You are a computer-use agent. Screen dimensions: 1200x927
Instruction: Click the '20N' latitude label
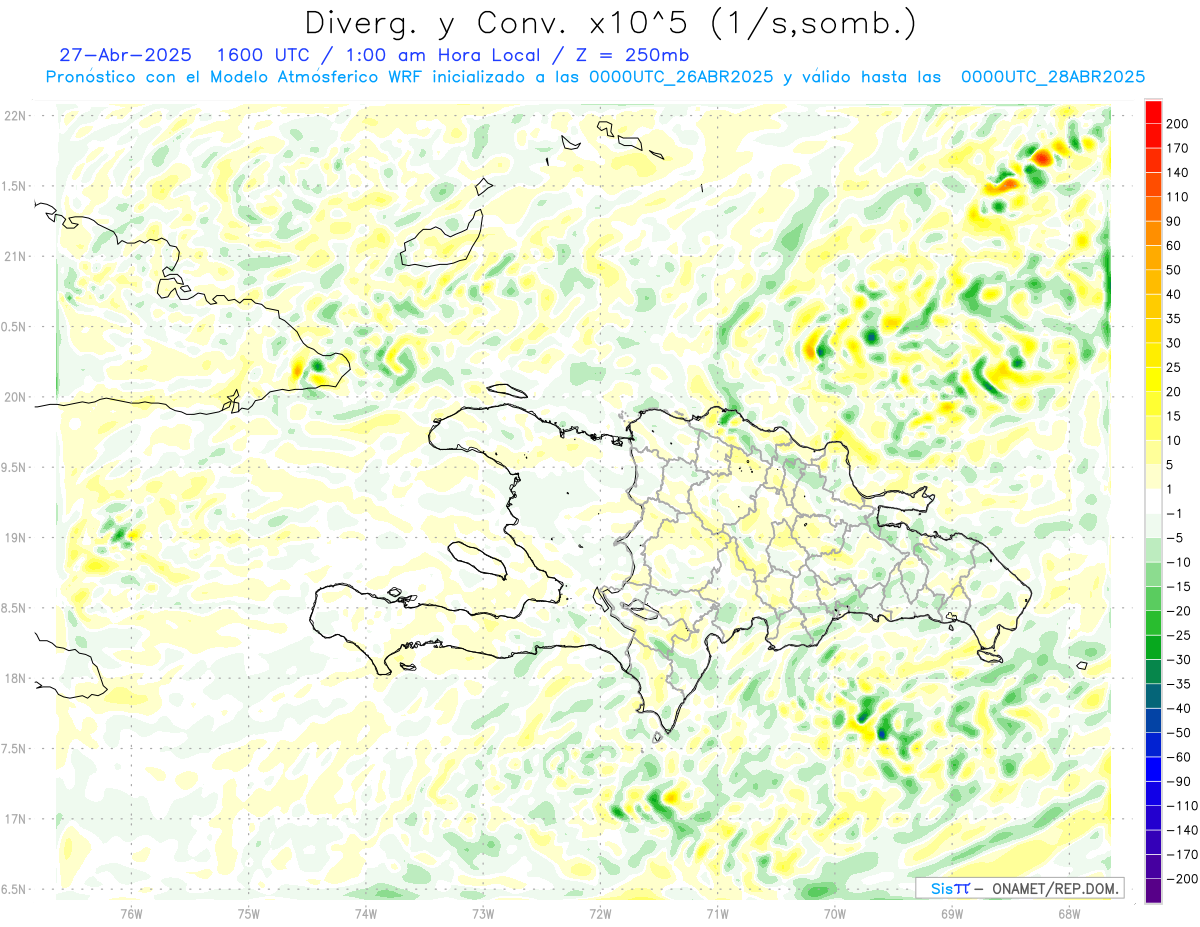point(15,397)
